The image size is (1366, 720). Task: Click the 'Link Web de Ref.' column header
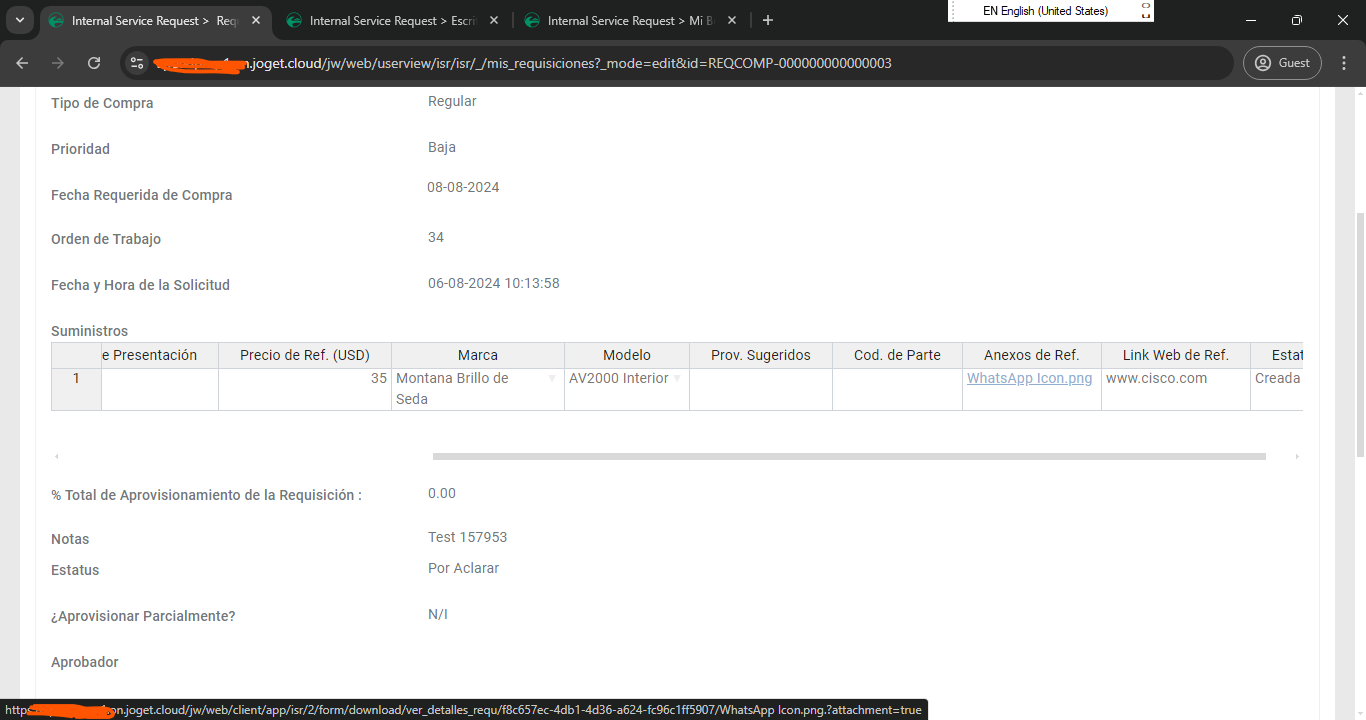pos(1176,355)
